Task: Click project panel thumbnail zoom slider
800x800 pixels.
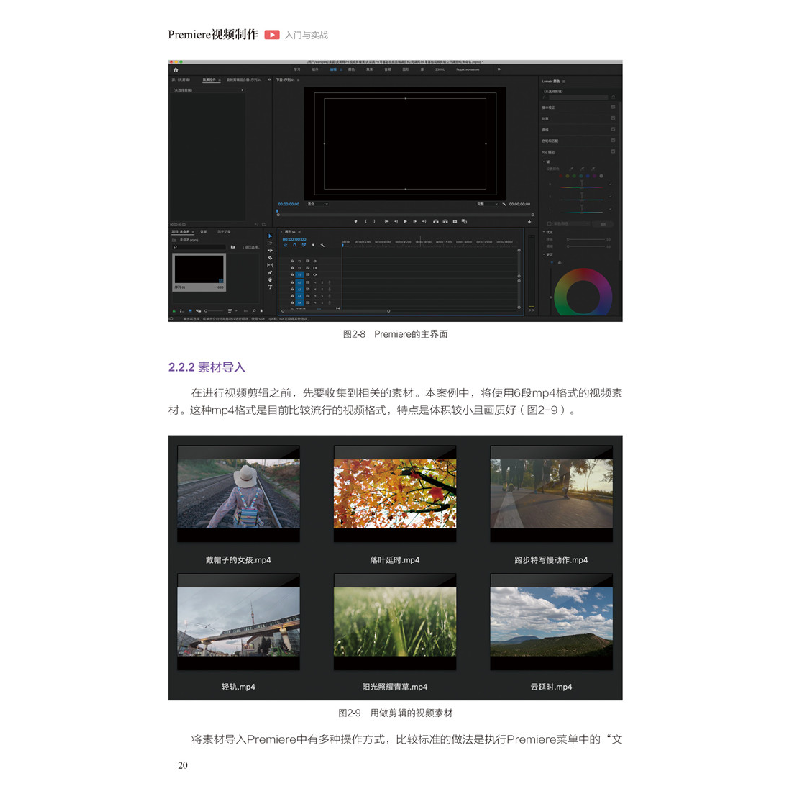Action: tap(214, 311)
